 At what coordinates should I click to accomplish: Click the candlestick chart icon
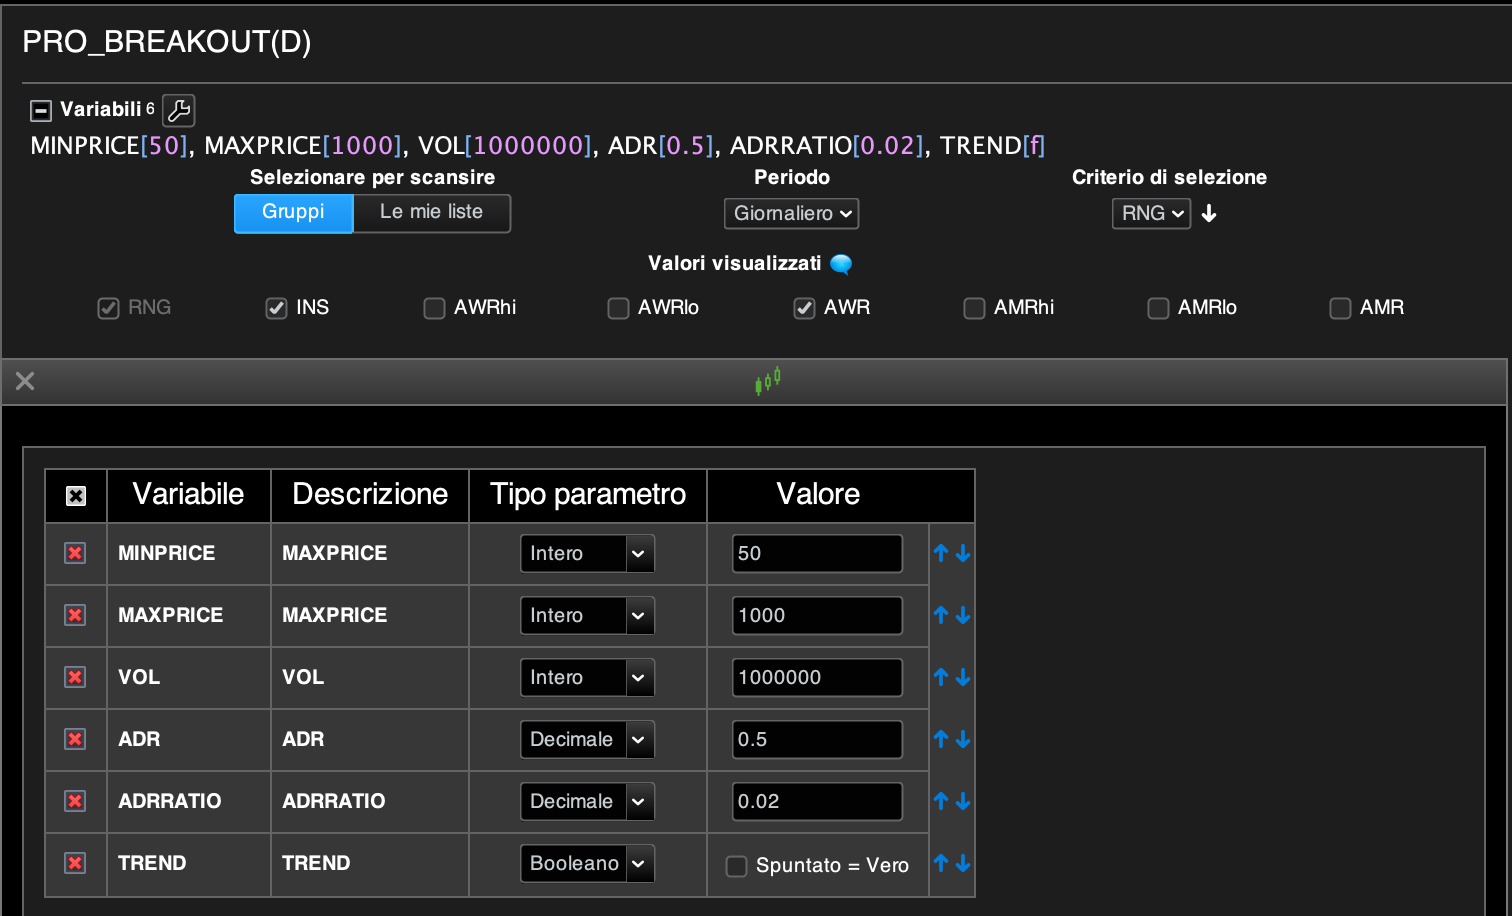767,381
